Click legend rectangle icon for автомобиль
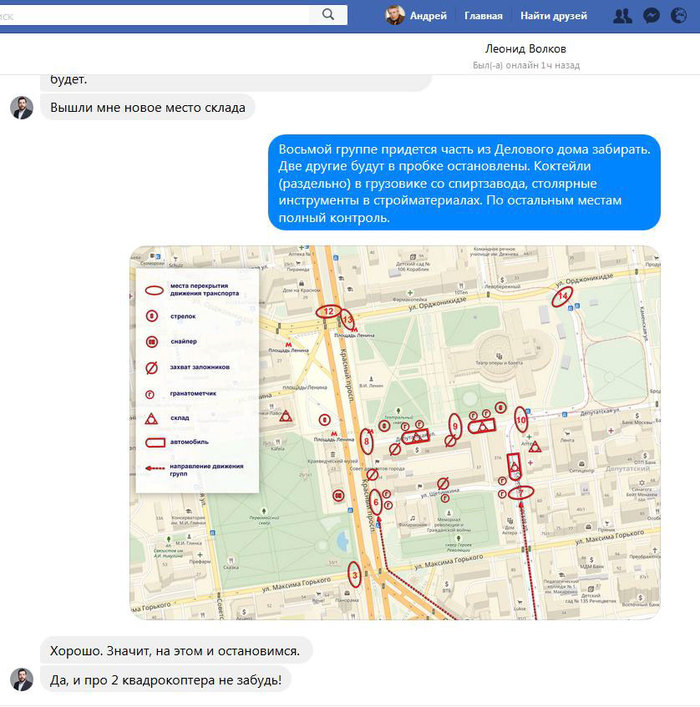Viewport: 700px width, 707px height. click(x=155, y=442)
